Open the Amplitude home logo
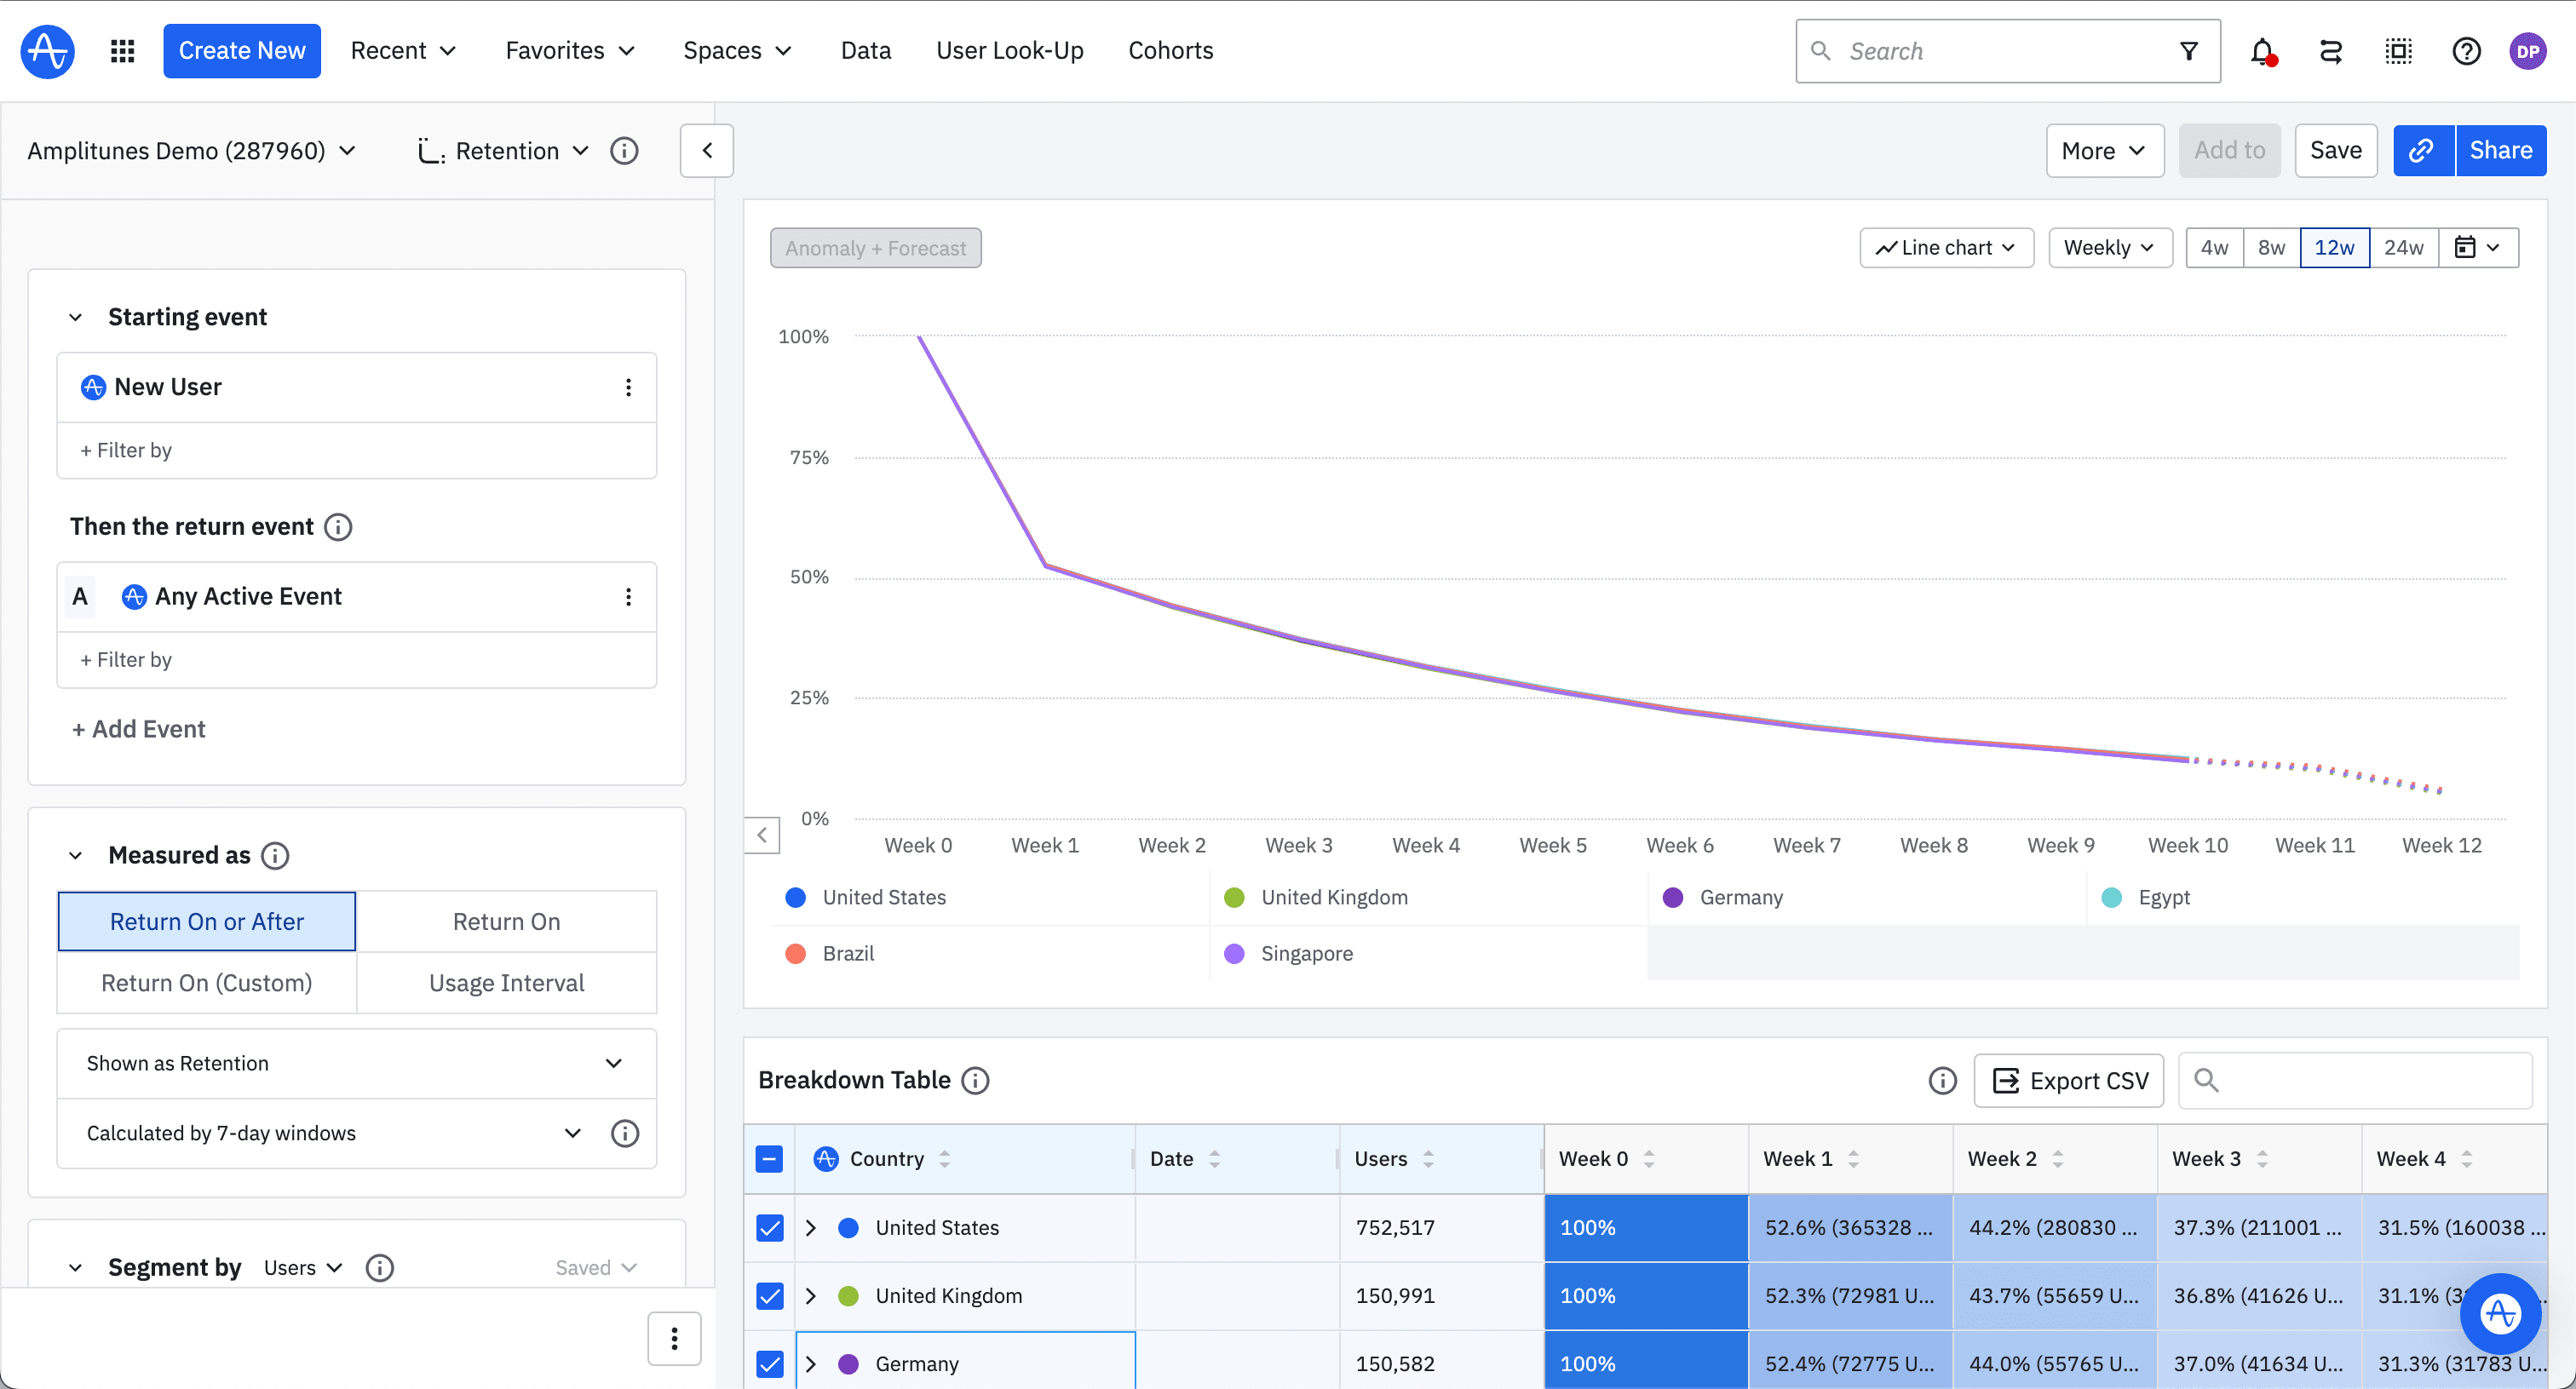 tap(46, 50)
